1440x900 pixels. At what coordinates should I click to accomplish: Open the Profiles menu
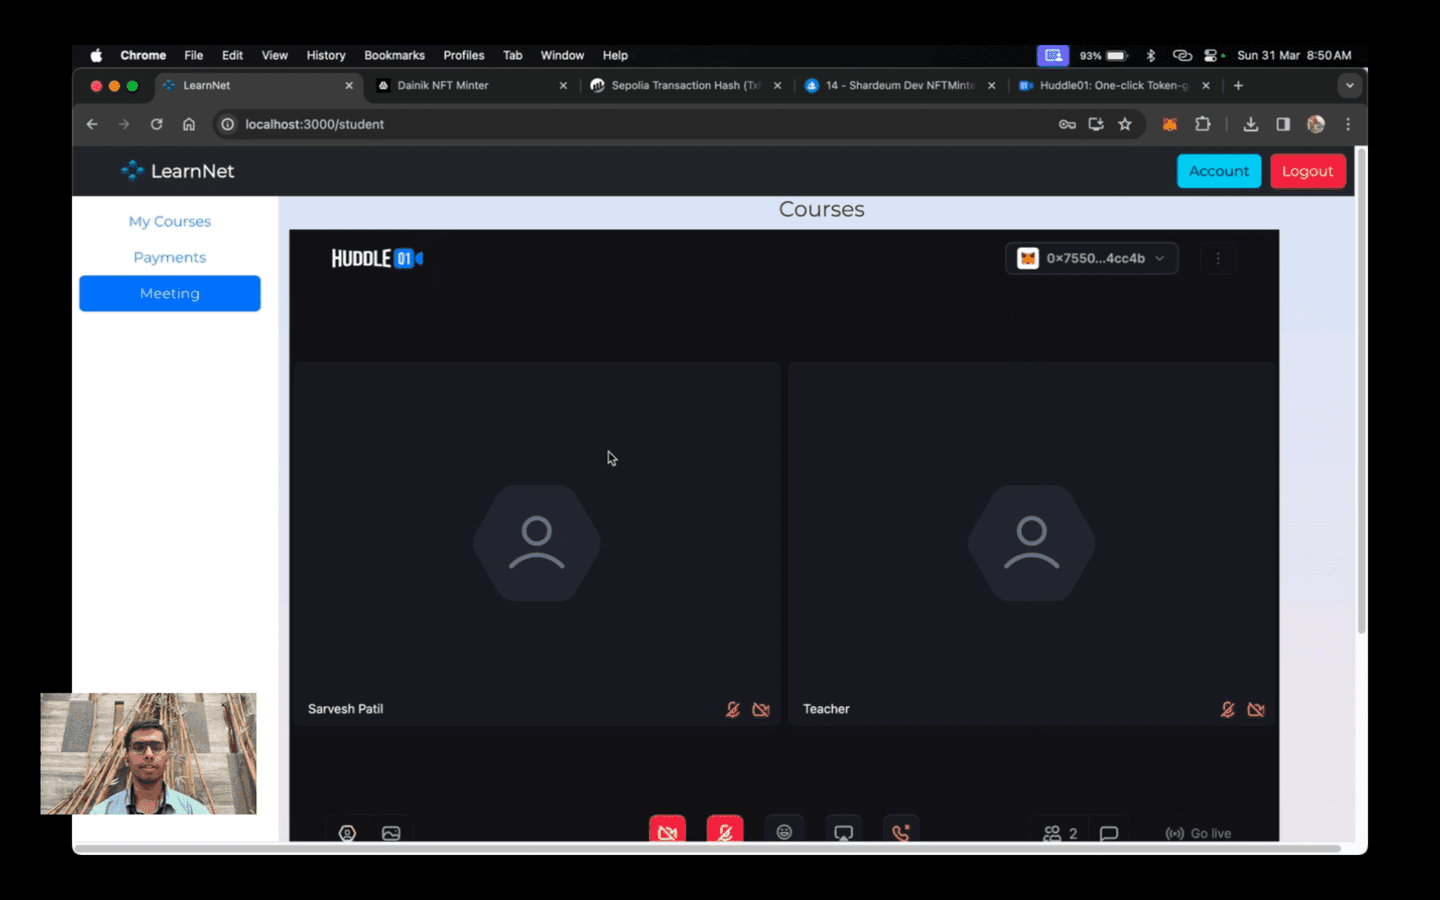pos(464,55)
